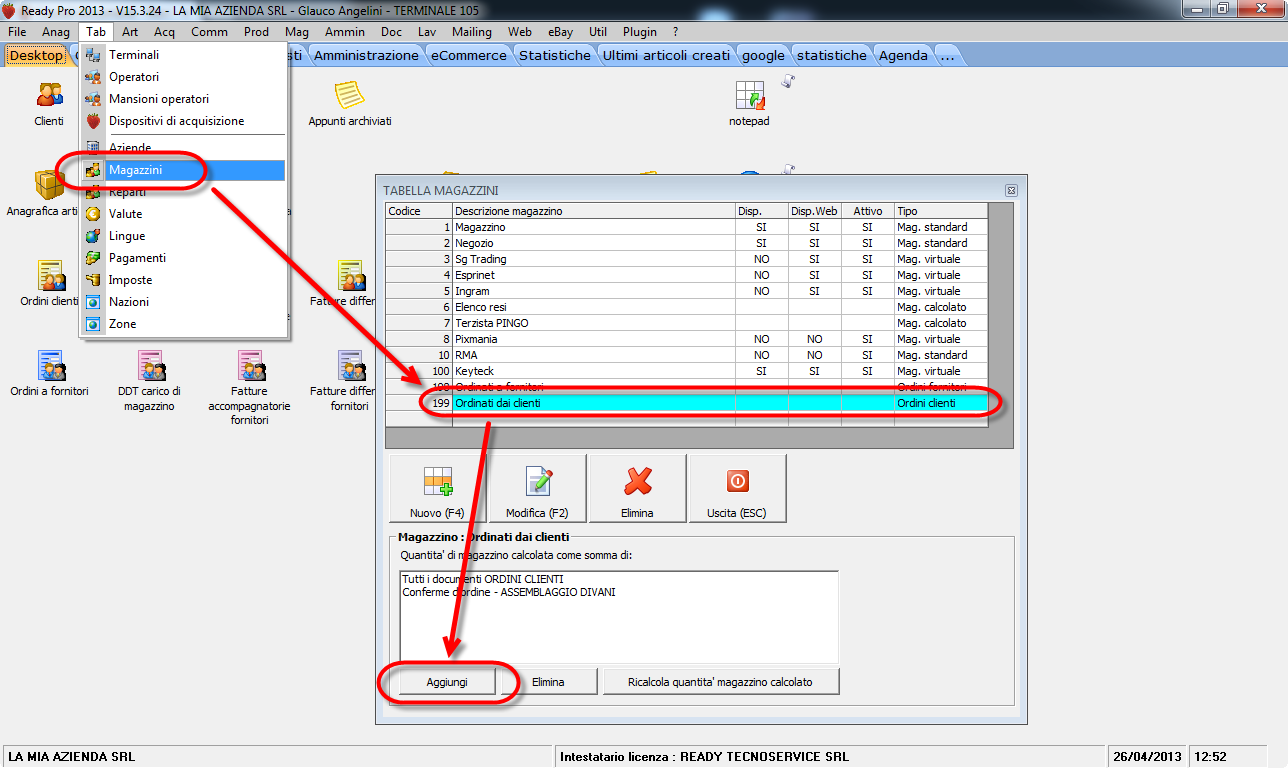Screen dimensions: 1288x768
Task: Open Fatture accompagnatorie fornitori icon
Action: pyautogui.click(x=250, y=387)
